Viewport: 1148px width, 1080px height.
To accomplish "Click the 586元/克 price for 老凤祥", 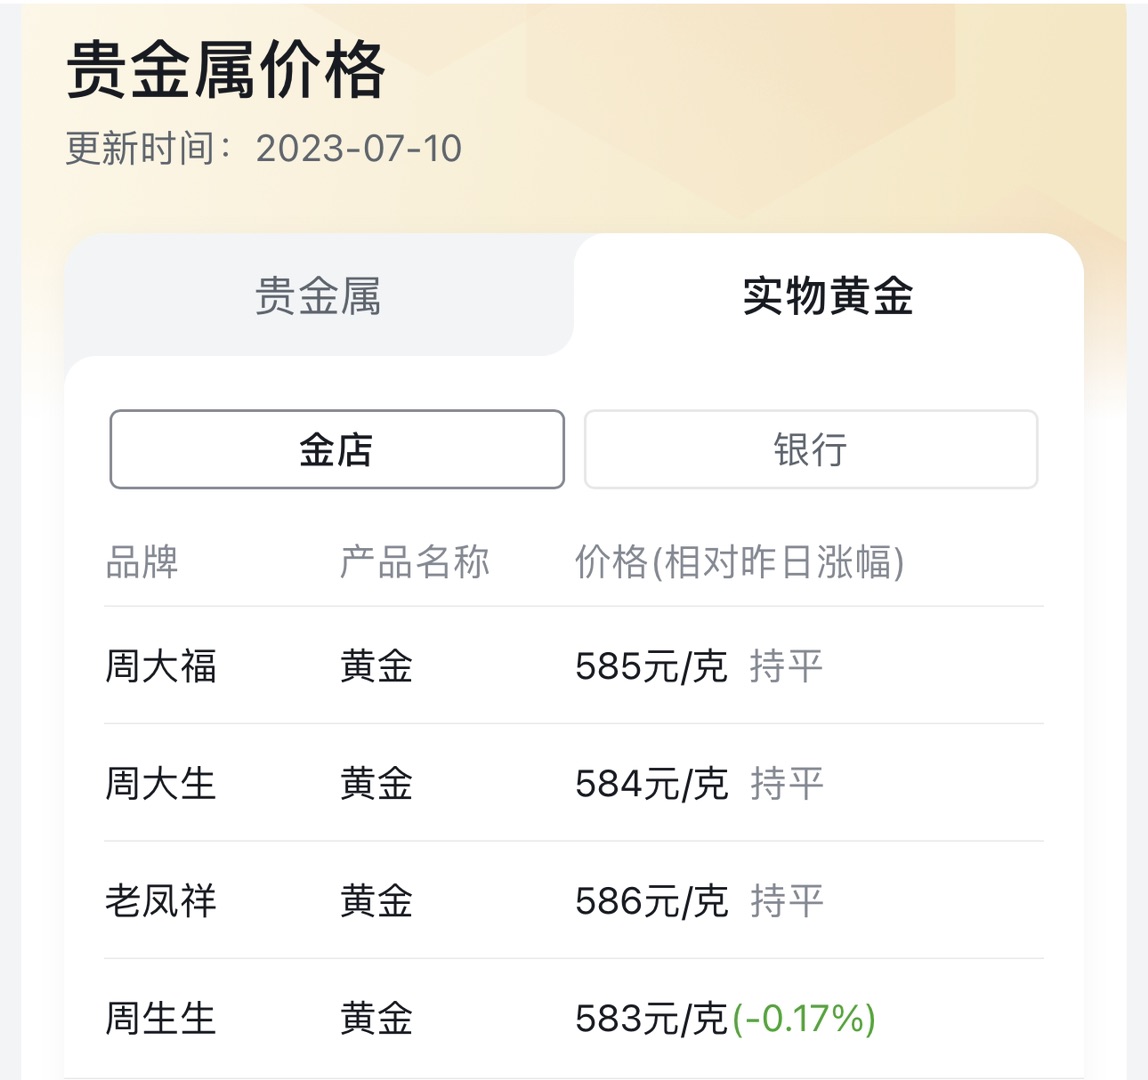I will [x=651, y=901].
